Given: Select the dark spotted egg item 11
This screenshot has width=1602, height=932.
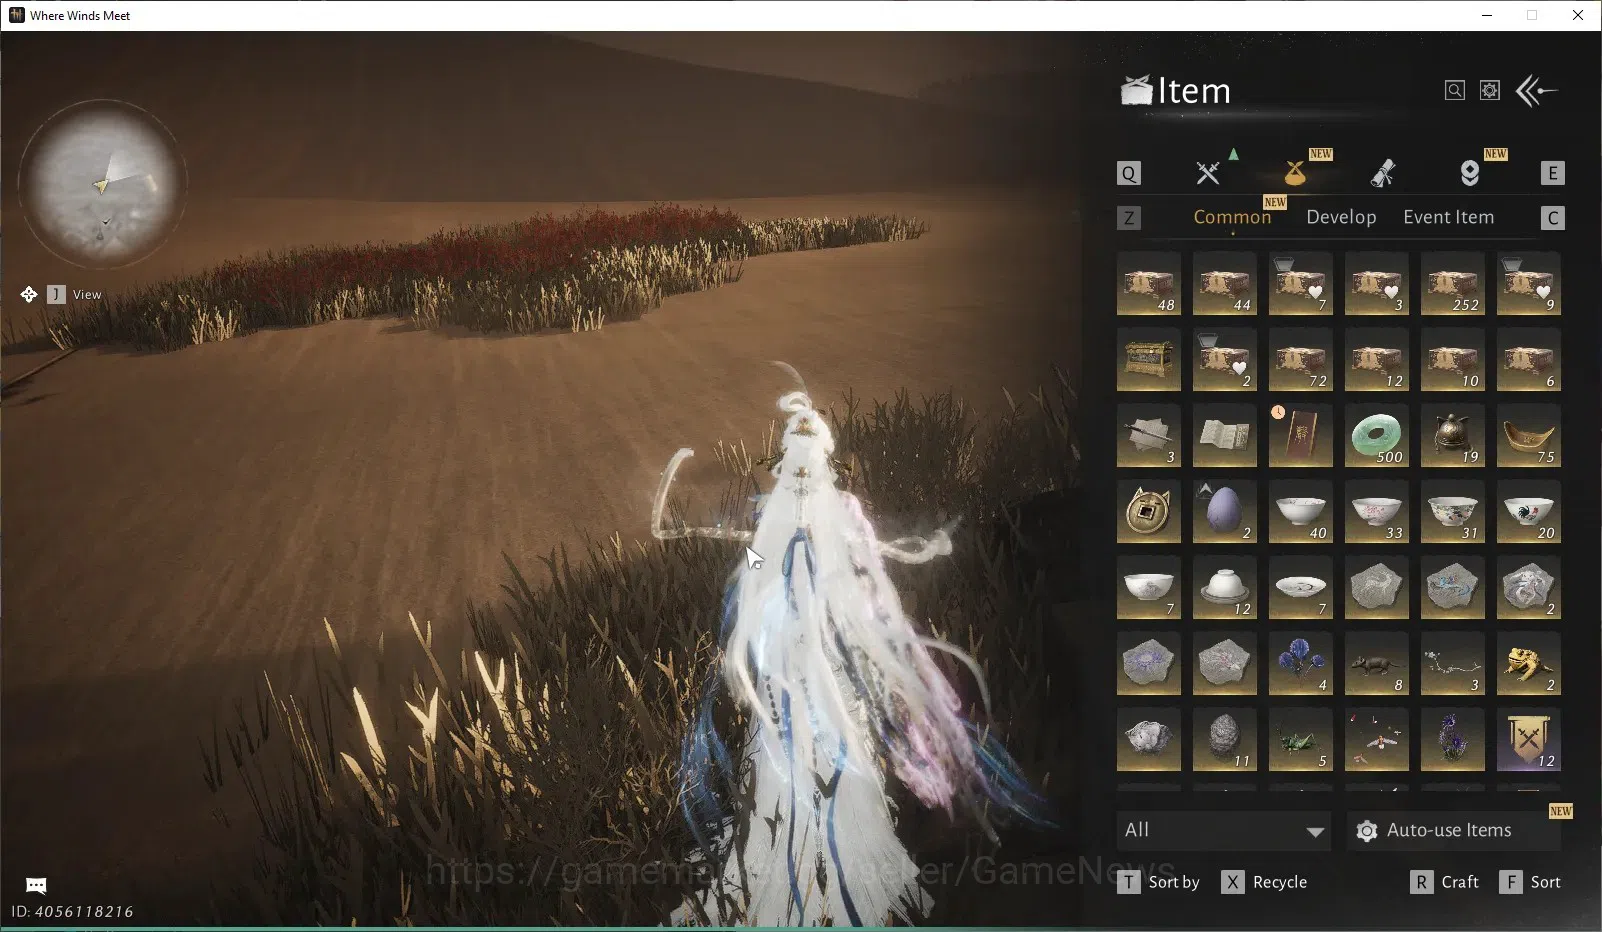Looking at the screenshot, I should [x=1225, y=740].
